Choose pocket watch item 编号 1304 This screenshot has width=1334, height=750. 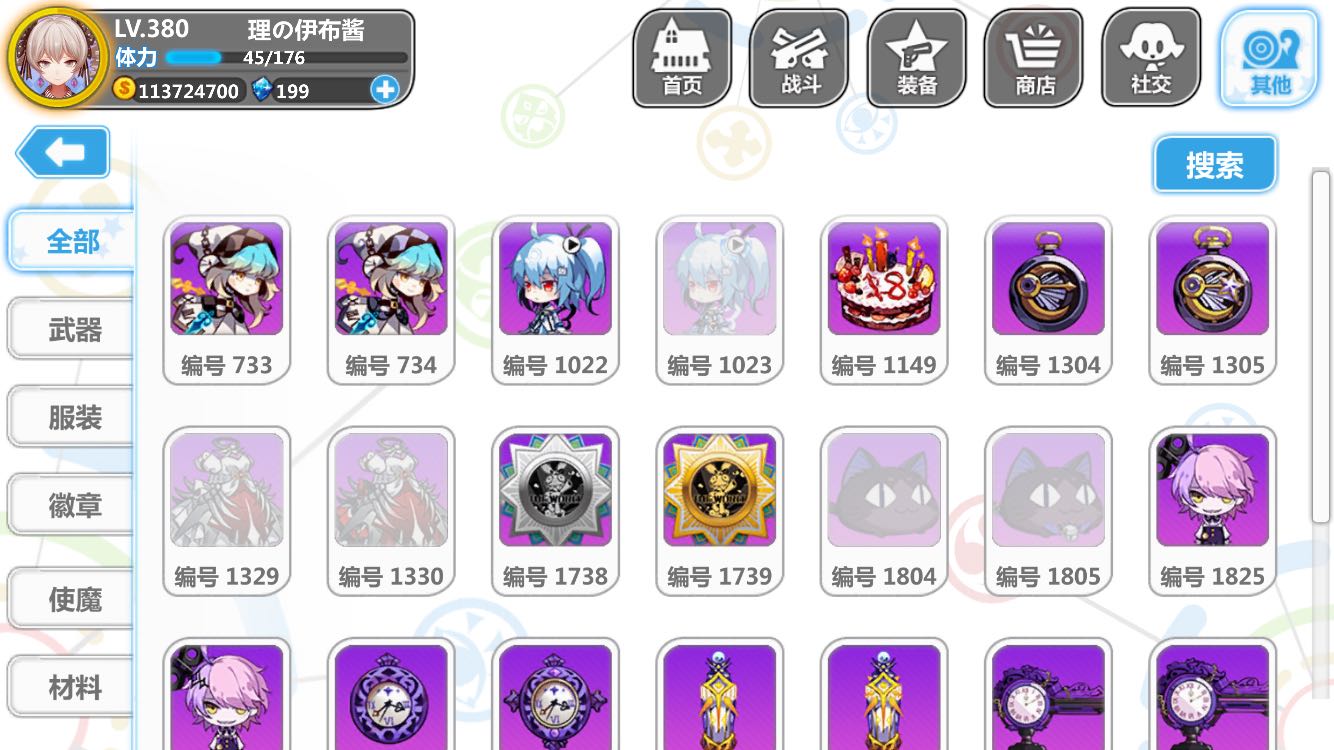tap(1048, 300)
